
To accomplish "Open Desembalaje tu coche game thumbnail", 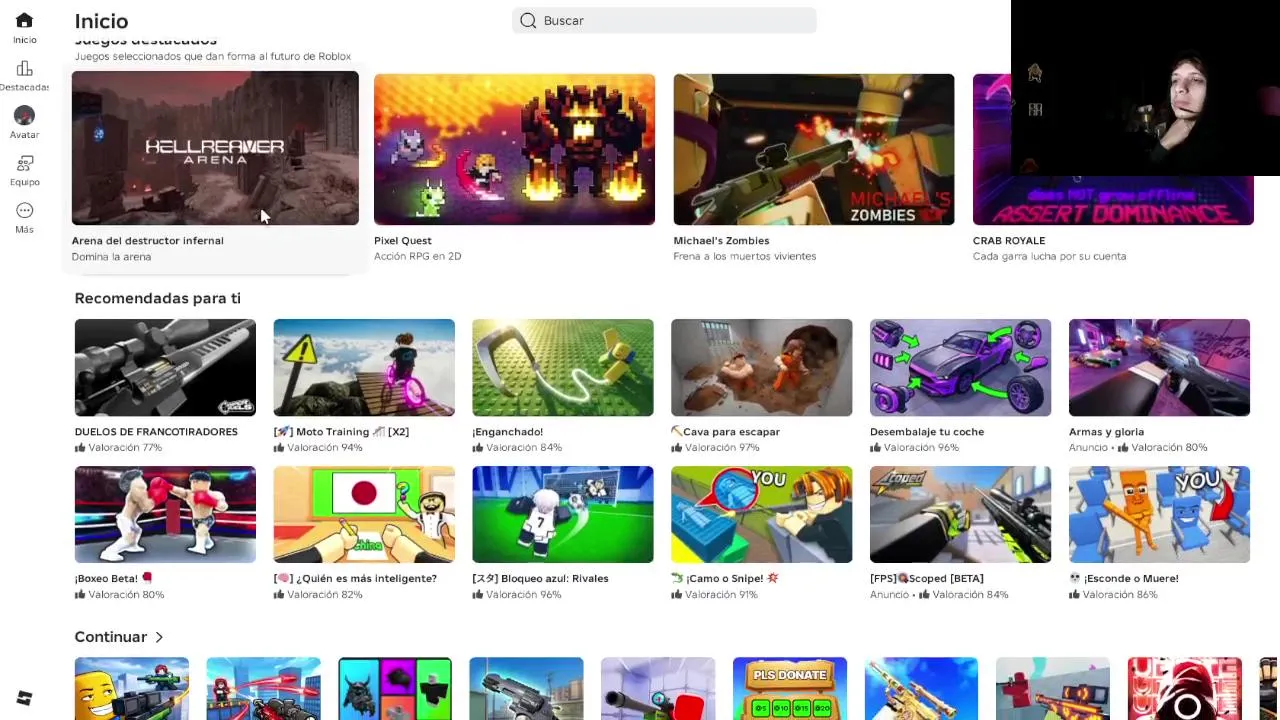I will [x=960, y=367].
